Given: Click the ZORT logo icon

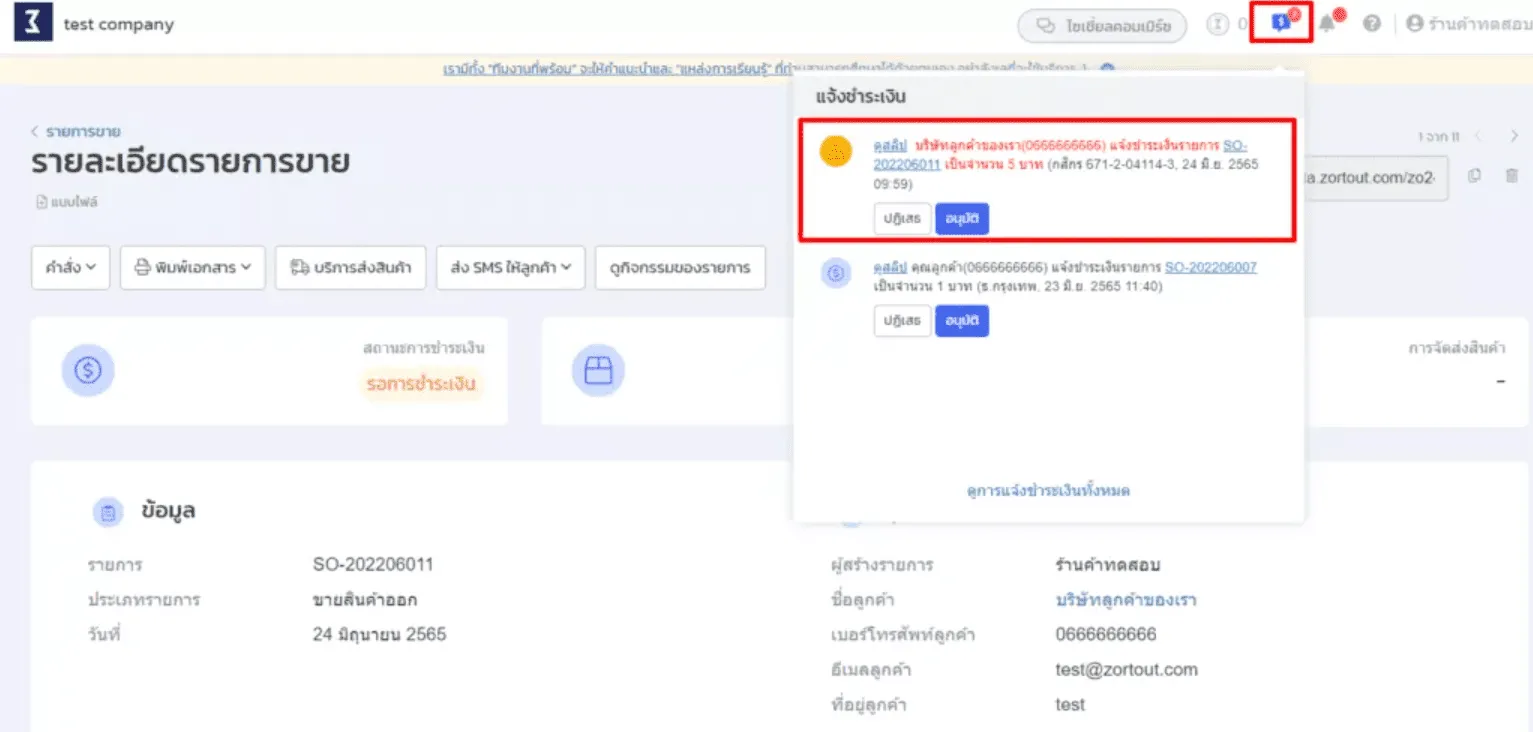Looking at the screenshot, I should 33,24.
